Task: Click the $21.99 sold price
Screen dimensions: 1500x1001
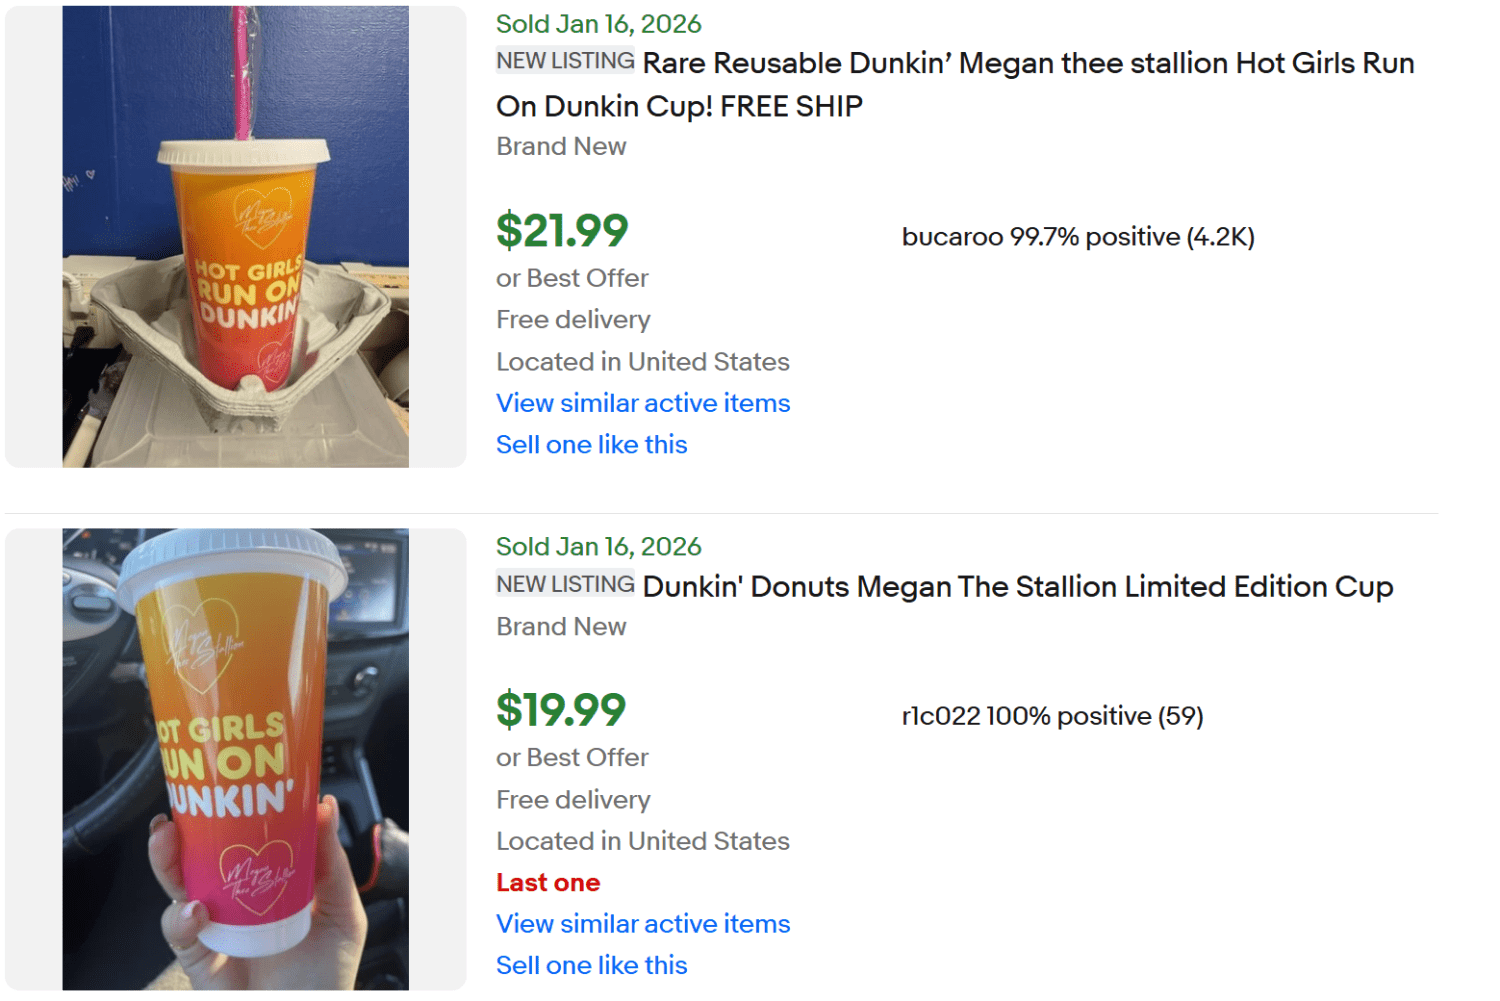Action: click(x=561, y=230)
